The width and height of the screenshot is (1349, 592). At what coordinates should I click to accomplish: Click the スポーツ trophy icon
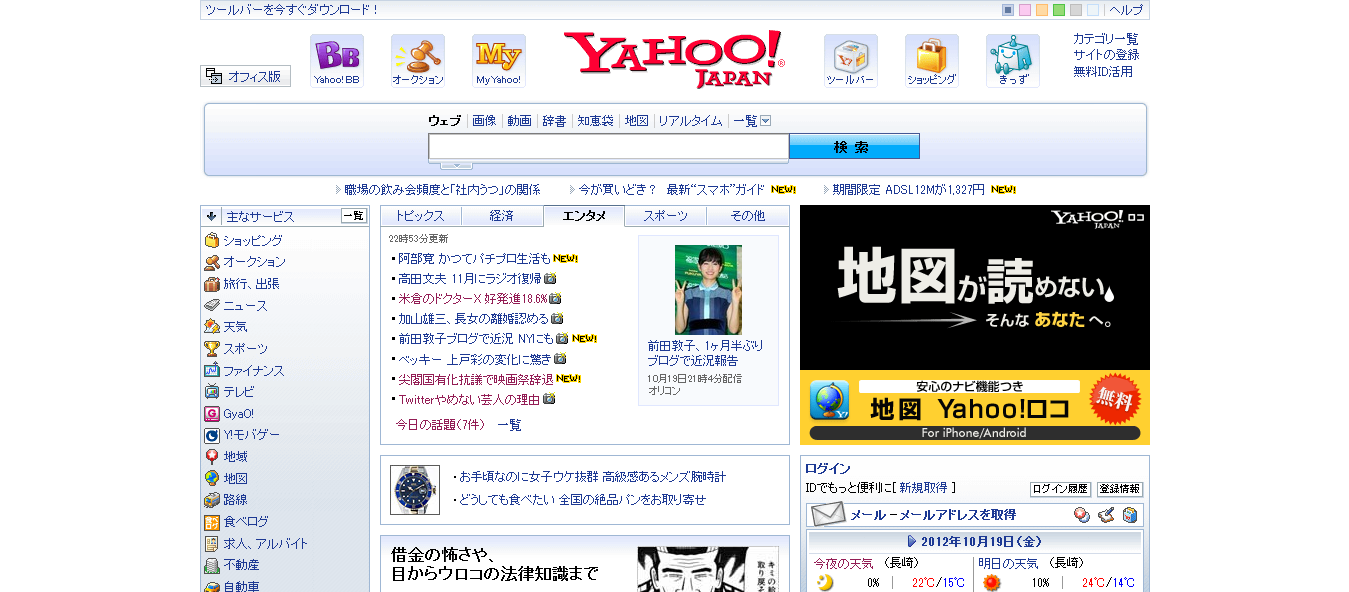pyautogui.click(x=212, y=349)
